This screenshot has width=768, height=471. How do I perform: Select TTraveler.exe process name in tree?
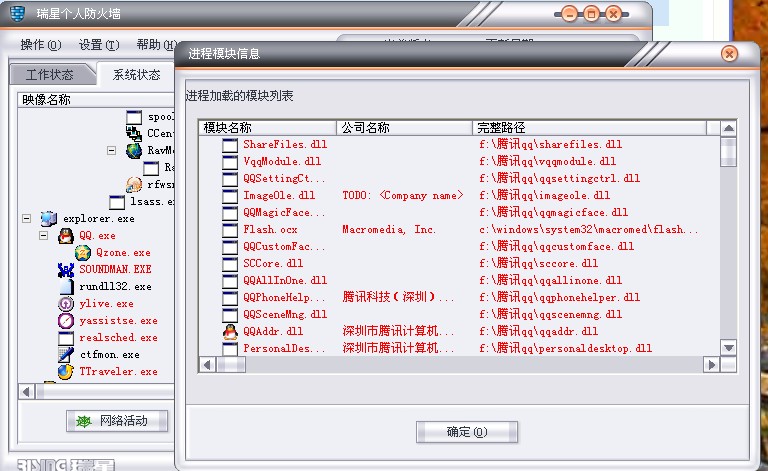coord(119,372)
